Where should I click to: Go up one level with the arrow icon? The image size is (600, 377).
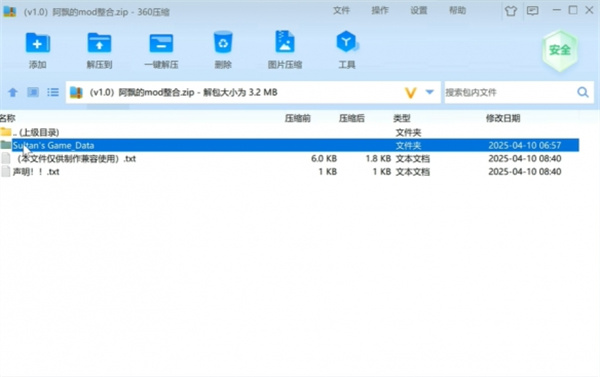pyautogui.click(x=13, y=92)
